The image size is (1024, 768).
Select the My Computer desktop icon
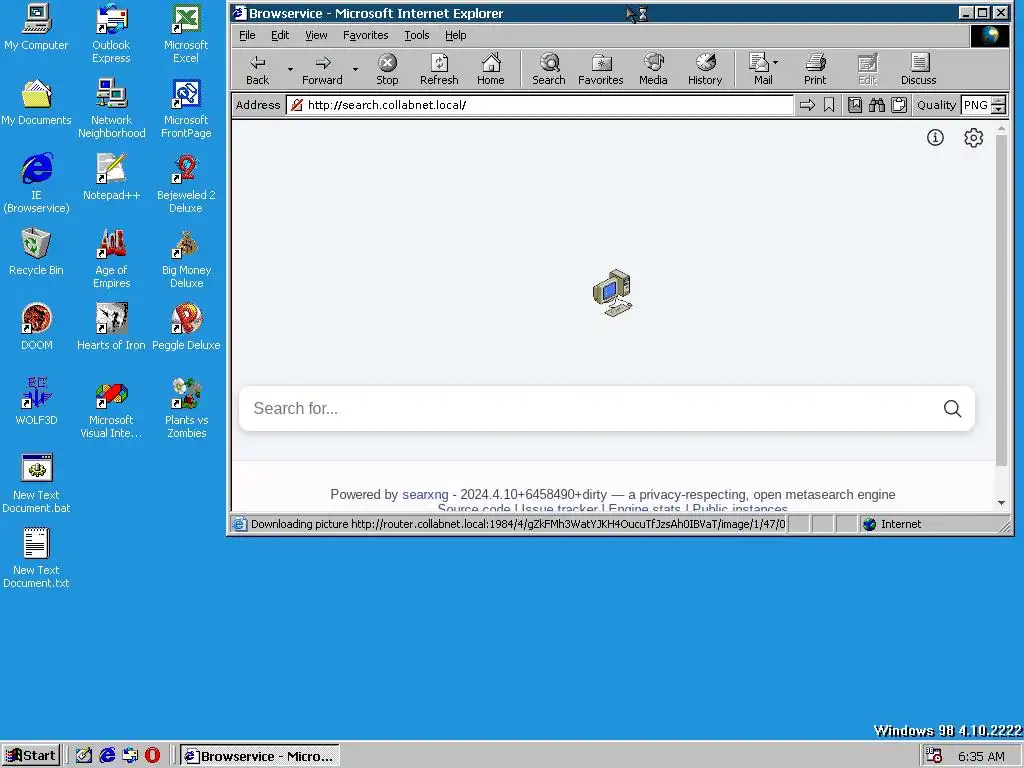[36, 27]
